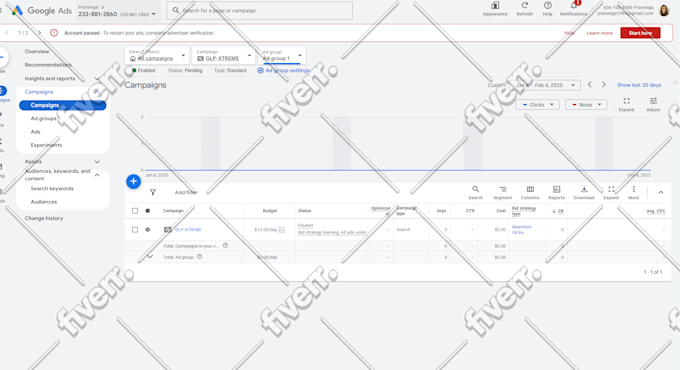
Task: Expand the Assets section
Action: 97,161
